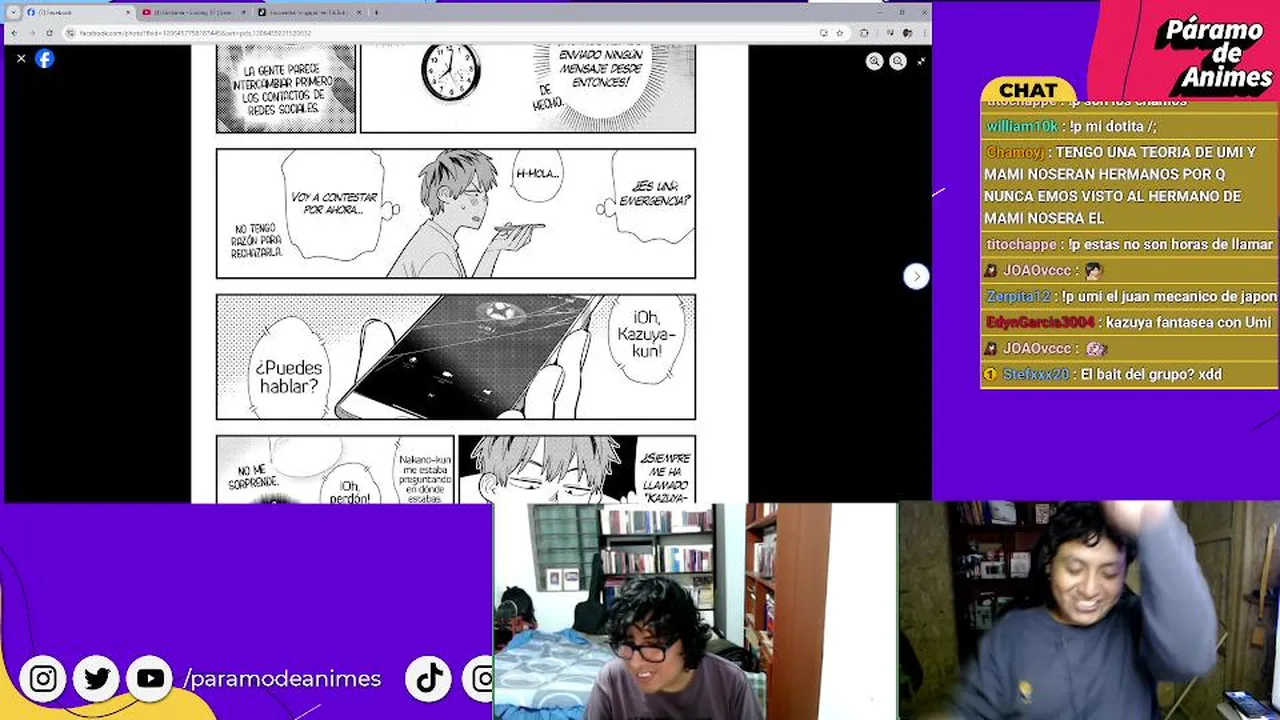This screenshot has width=1280, height=720.
Task: Click the manga panel showing the cracked phone
Action: tap(456, 357)
